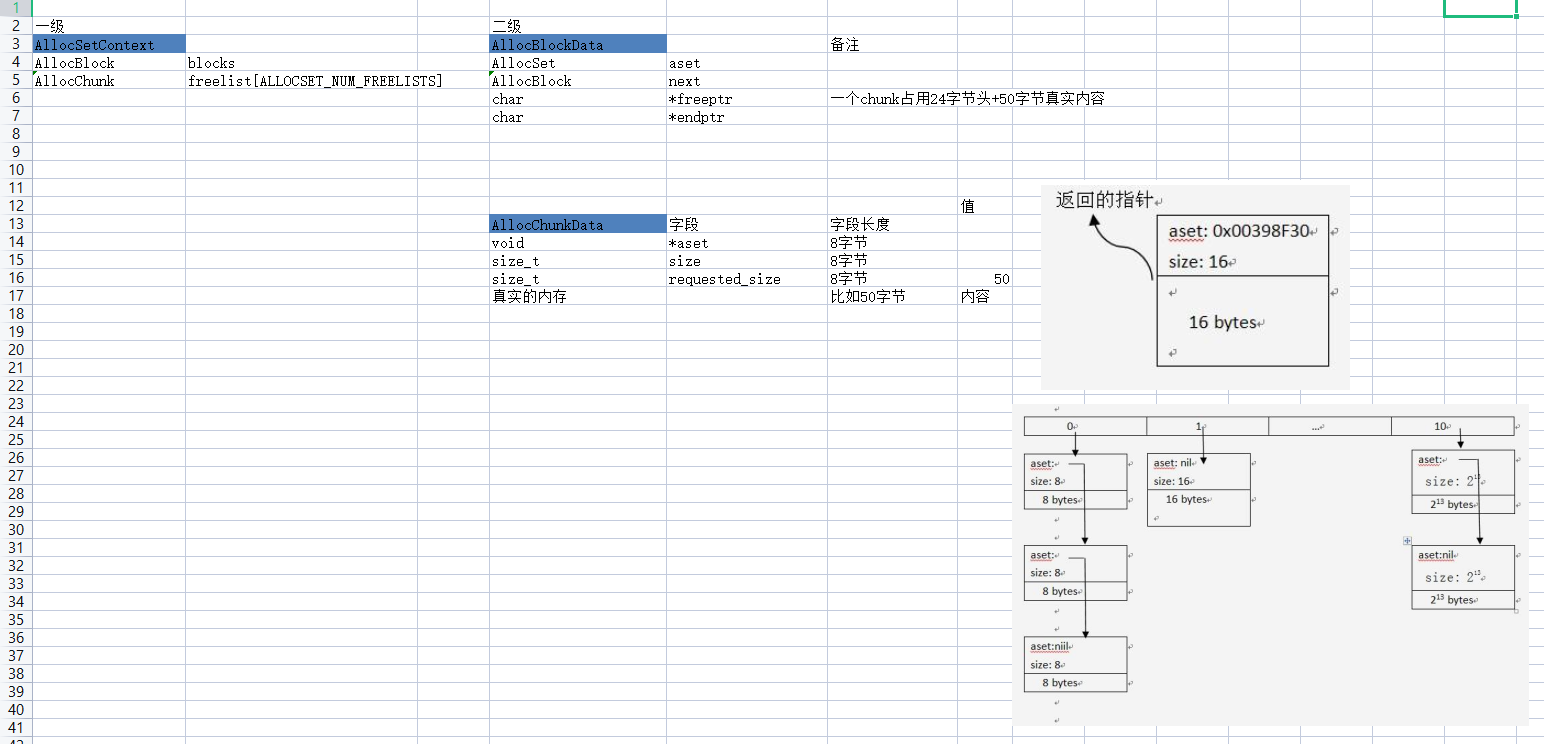Click the 字段长度 column label cell
1544x744 pixels.
click(892, 225)
